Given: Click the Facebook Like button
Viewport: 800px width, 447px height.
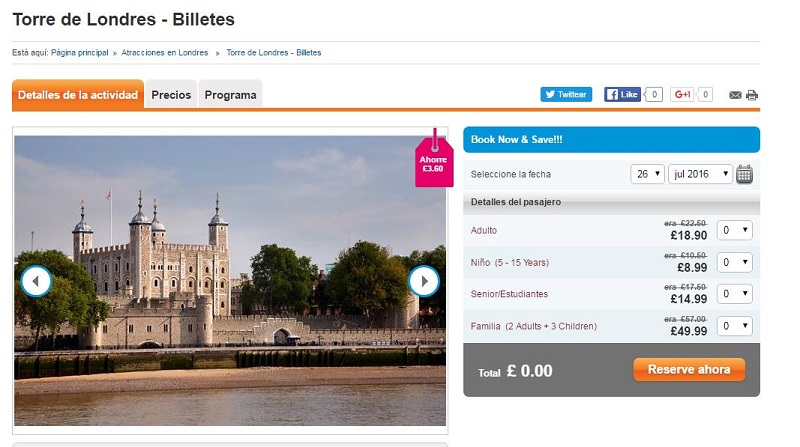Looking at the screenshot, I should pos(622,94).
